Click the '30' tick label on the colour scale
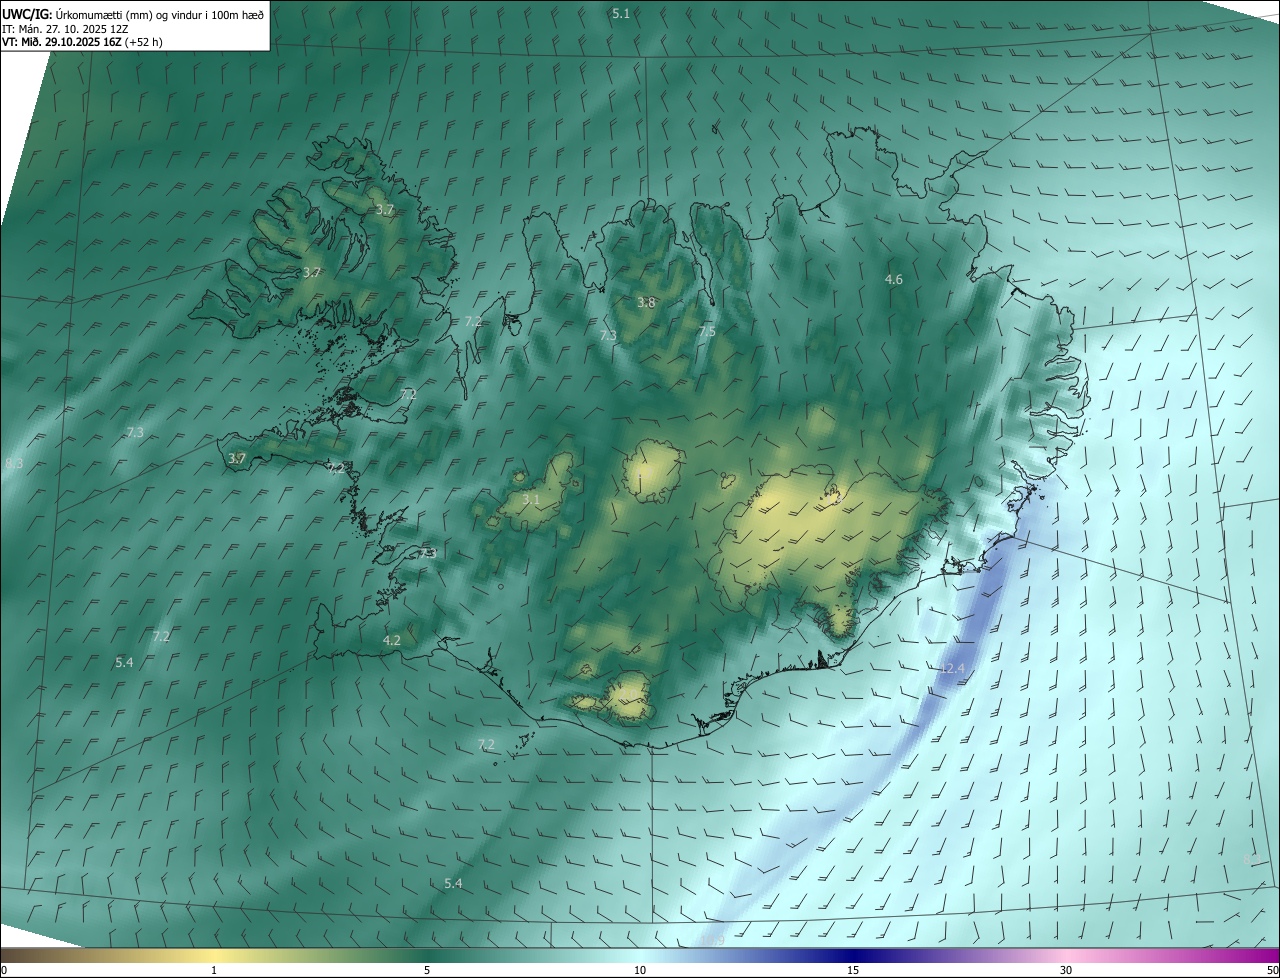The width and height of the screenshot is (1280, 978). (x=1066, y=970)
